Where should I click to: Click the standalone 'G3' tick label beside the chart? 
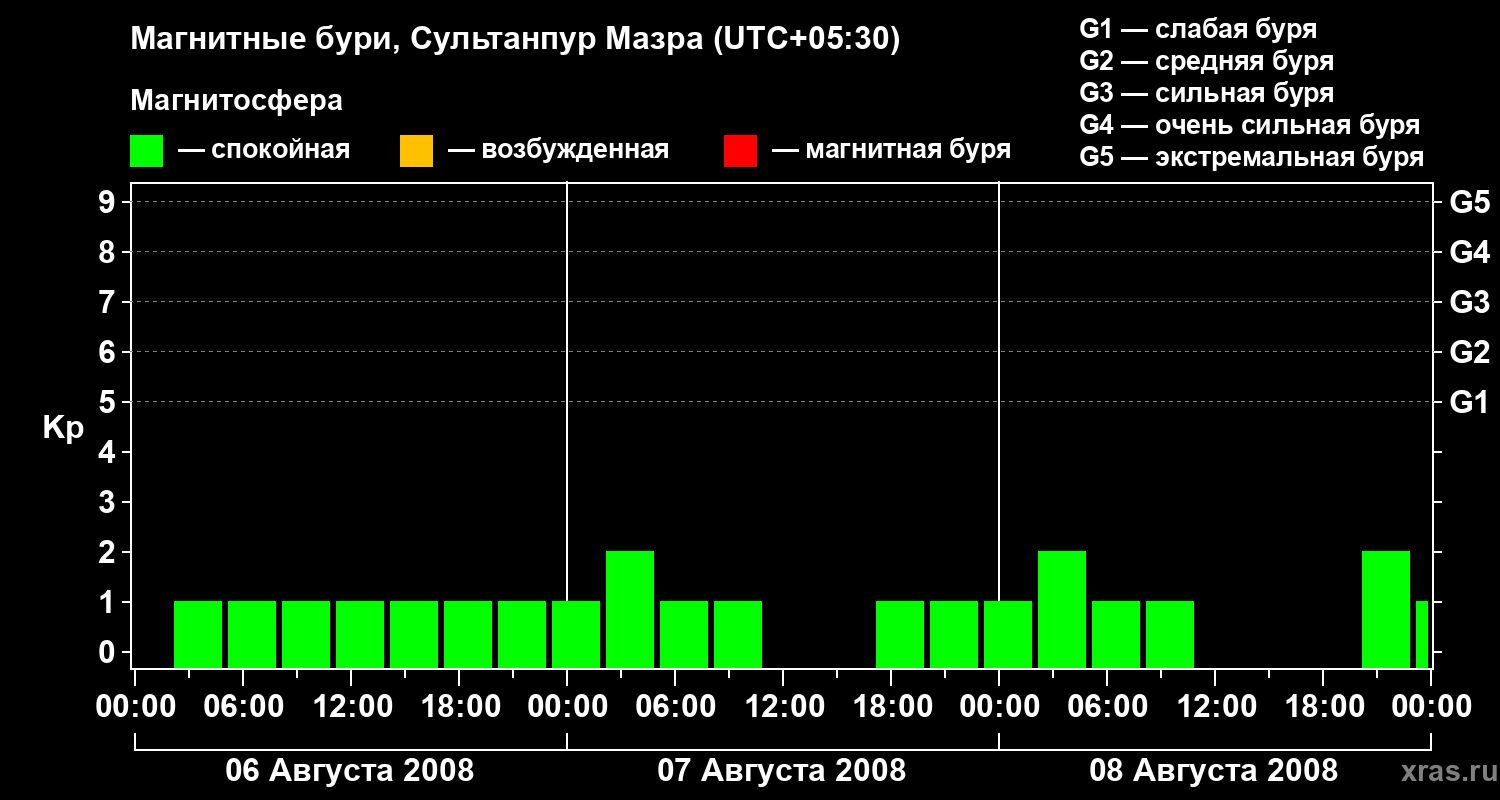click(x=1470, y=302)
